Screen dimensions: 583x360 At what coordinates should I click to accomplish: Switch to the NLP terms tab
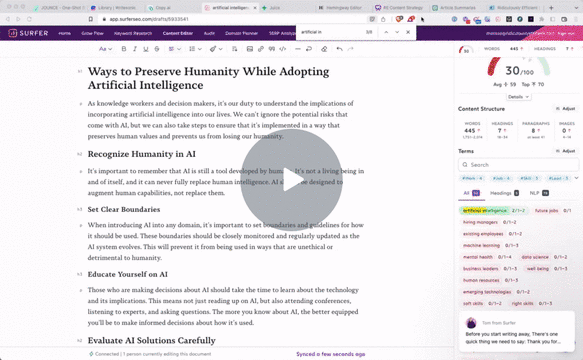[539, 193]
